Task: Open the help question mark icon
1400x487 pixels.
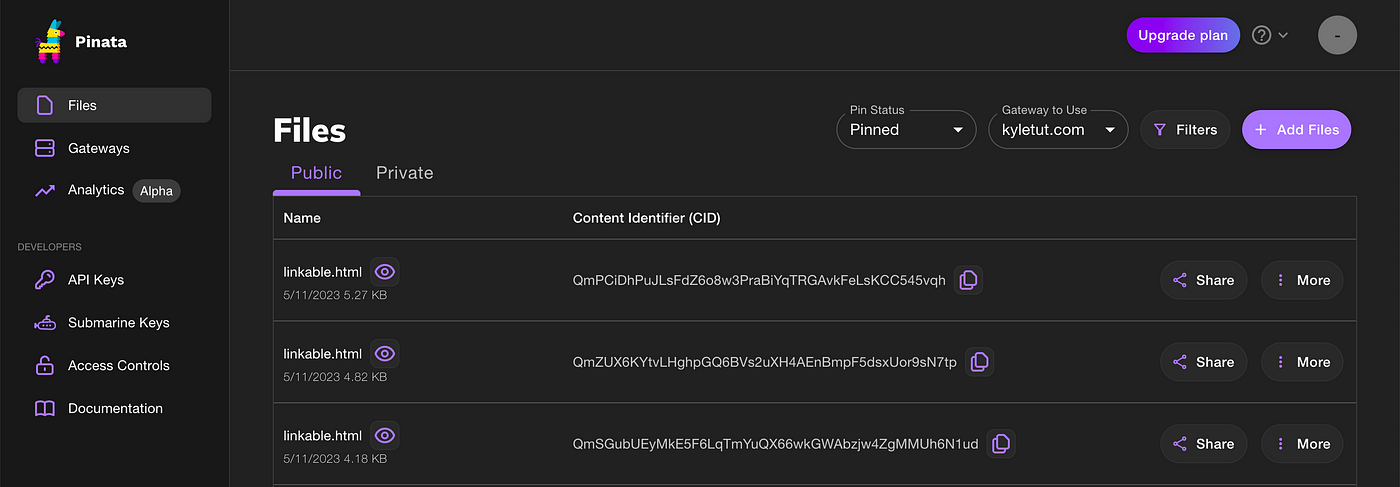Action: 1262,35
